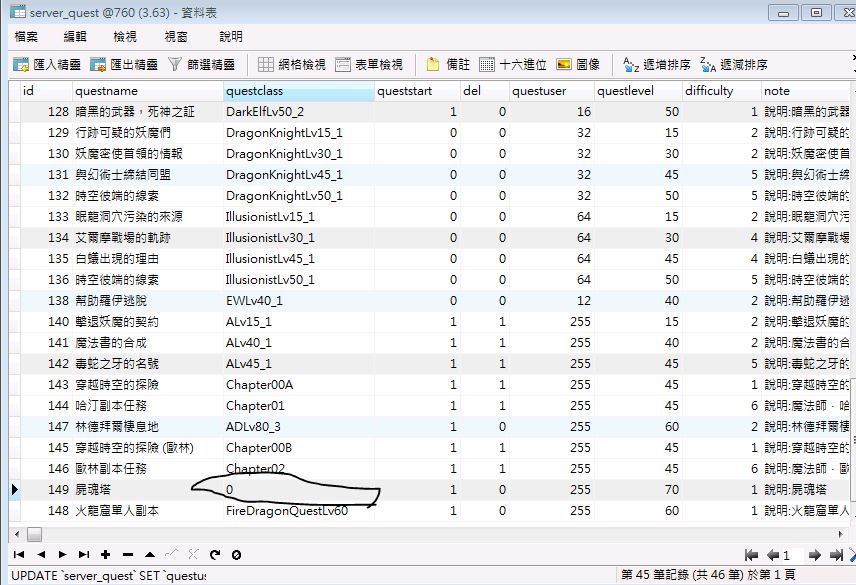This screenshot has width=856, height=585.
Task: Select questname cell 屍魂塔
Action: coord(147,490)
